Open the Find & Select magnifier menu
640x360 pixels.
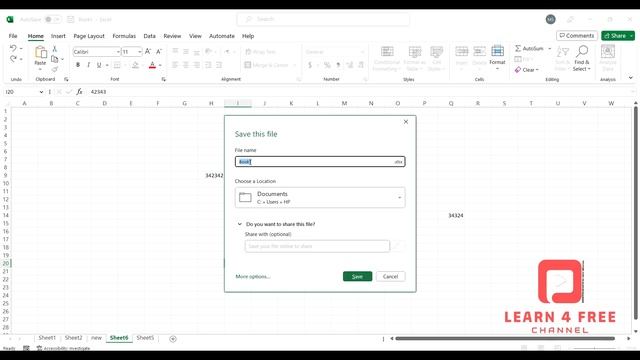click(582, 58)
